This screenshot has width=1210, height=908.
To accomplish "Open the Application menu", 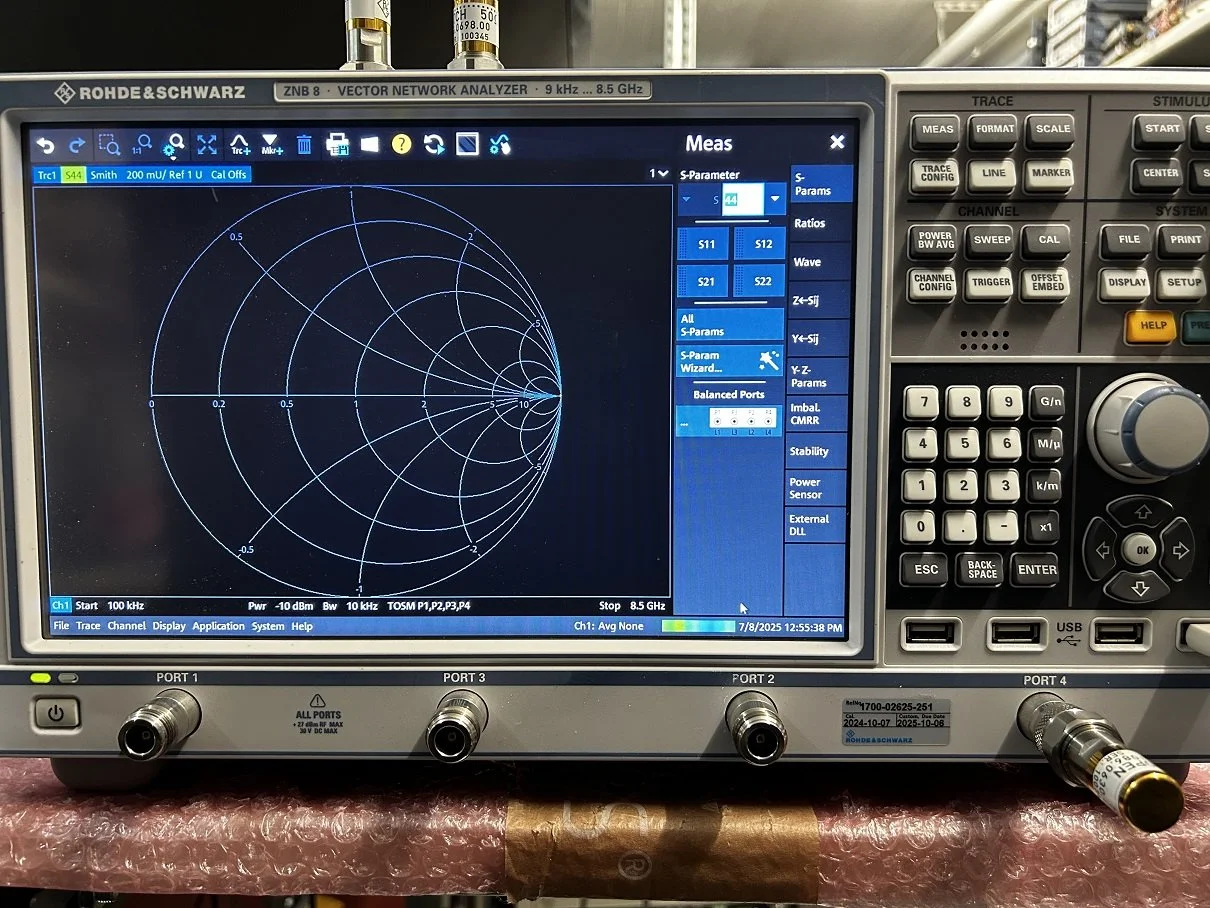I will pyautogui.click(x=218, y=626).
